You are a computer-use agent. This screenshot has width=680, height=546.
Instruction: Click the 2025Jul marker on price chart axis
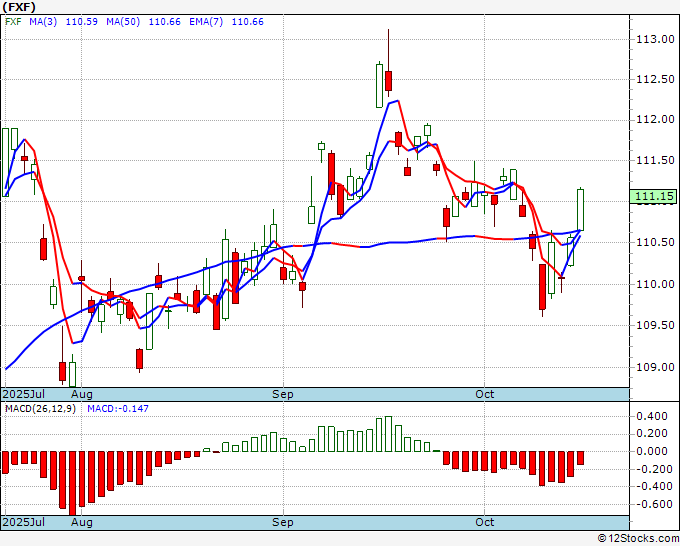[22, 394]
